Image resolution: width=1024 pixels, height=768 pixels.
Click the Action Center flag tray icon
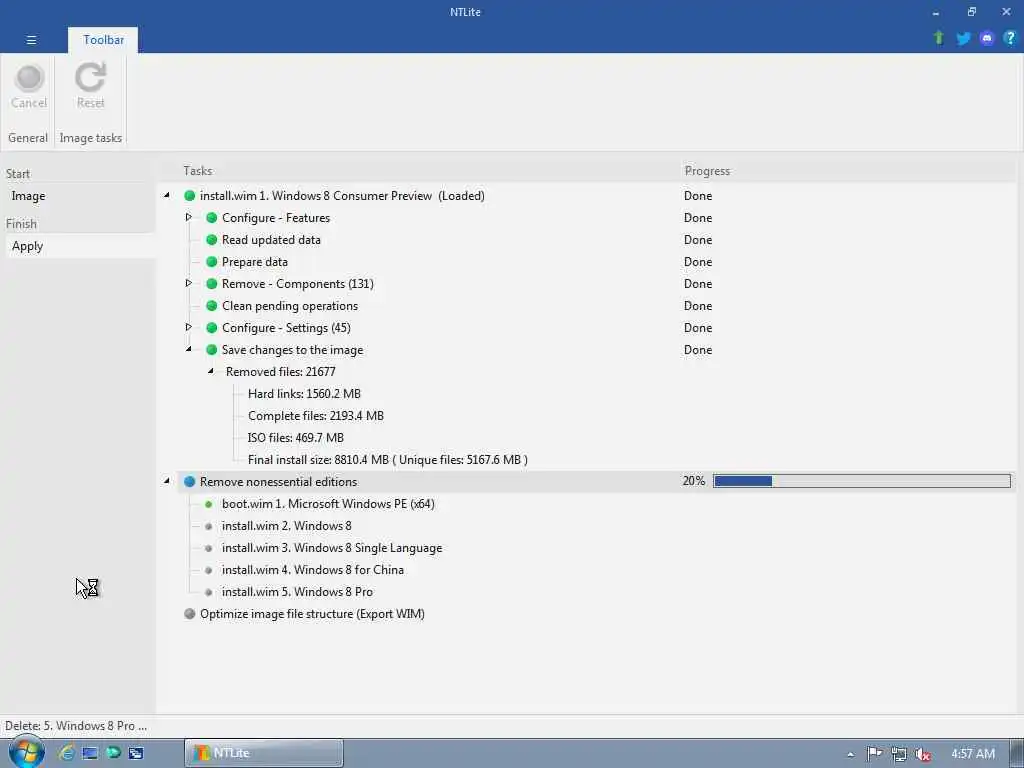point(874,754)
